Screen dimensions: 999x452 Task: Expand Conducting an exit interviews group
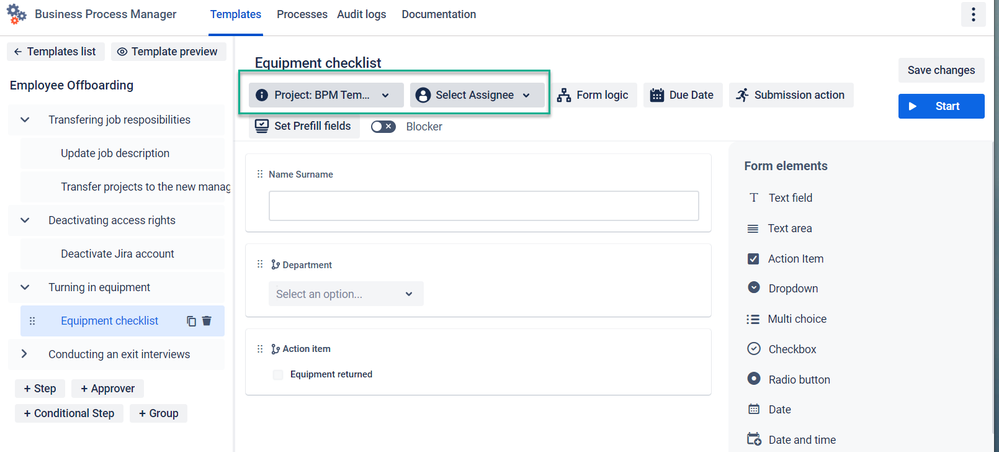pyautogui.click(x=25, y=354)
